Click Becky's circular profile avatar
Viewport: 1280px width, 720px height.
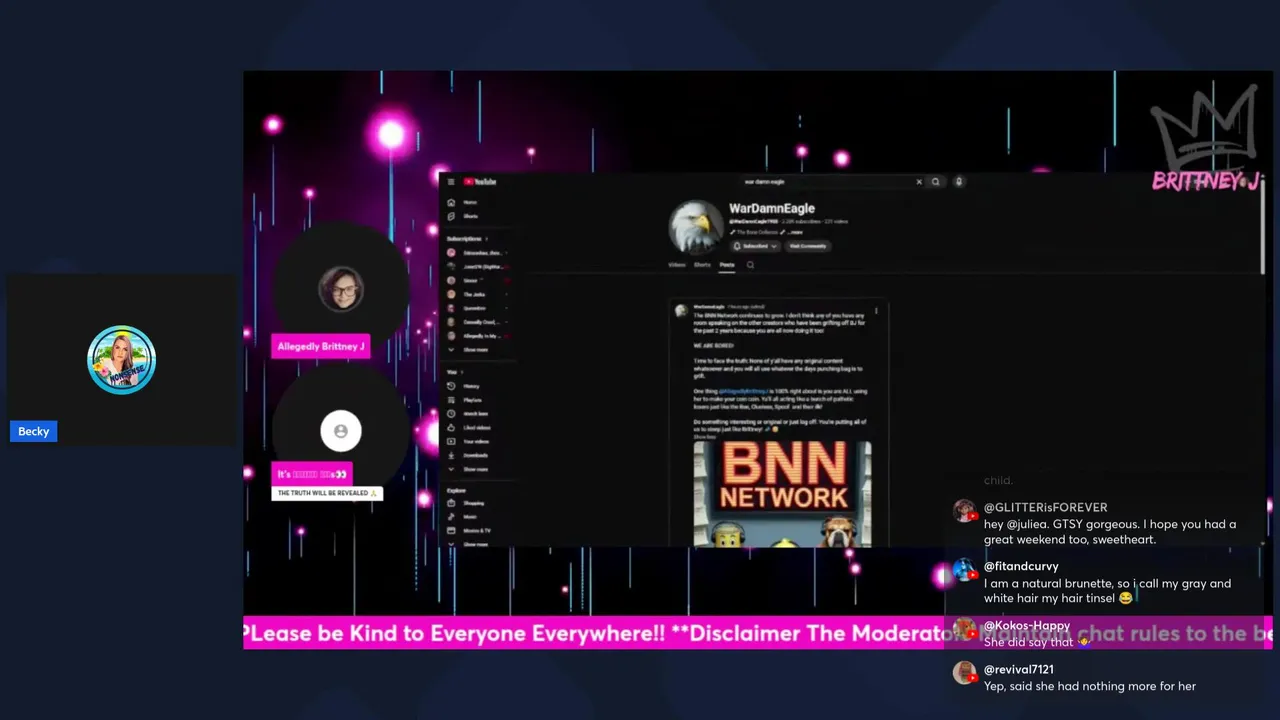pos(121,360)
